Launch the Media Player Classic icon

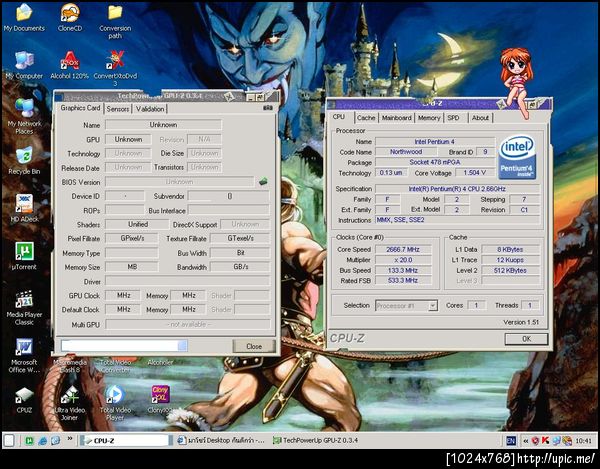(24, 308)
